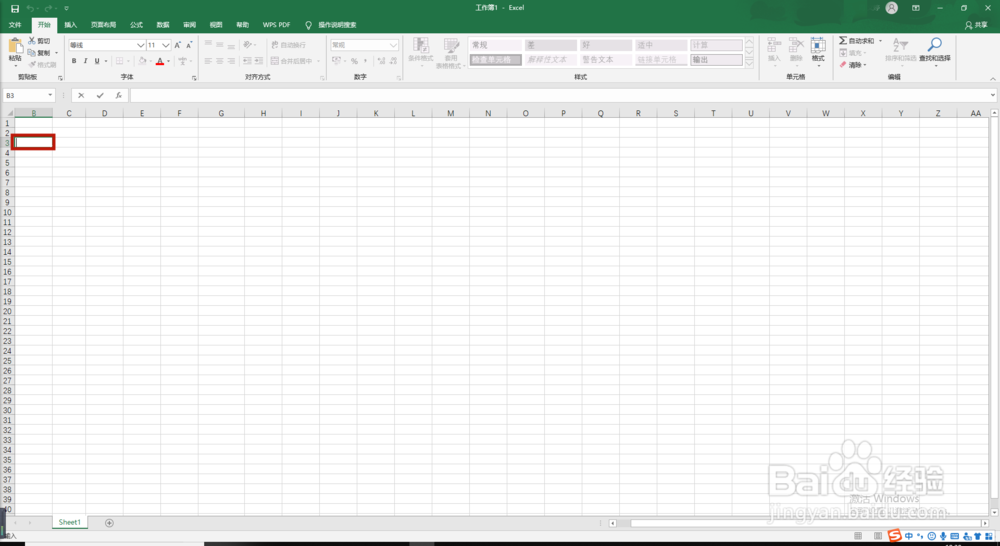Apply the 警告文本 cell style

tap(606, 60)
